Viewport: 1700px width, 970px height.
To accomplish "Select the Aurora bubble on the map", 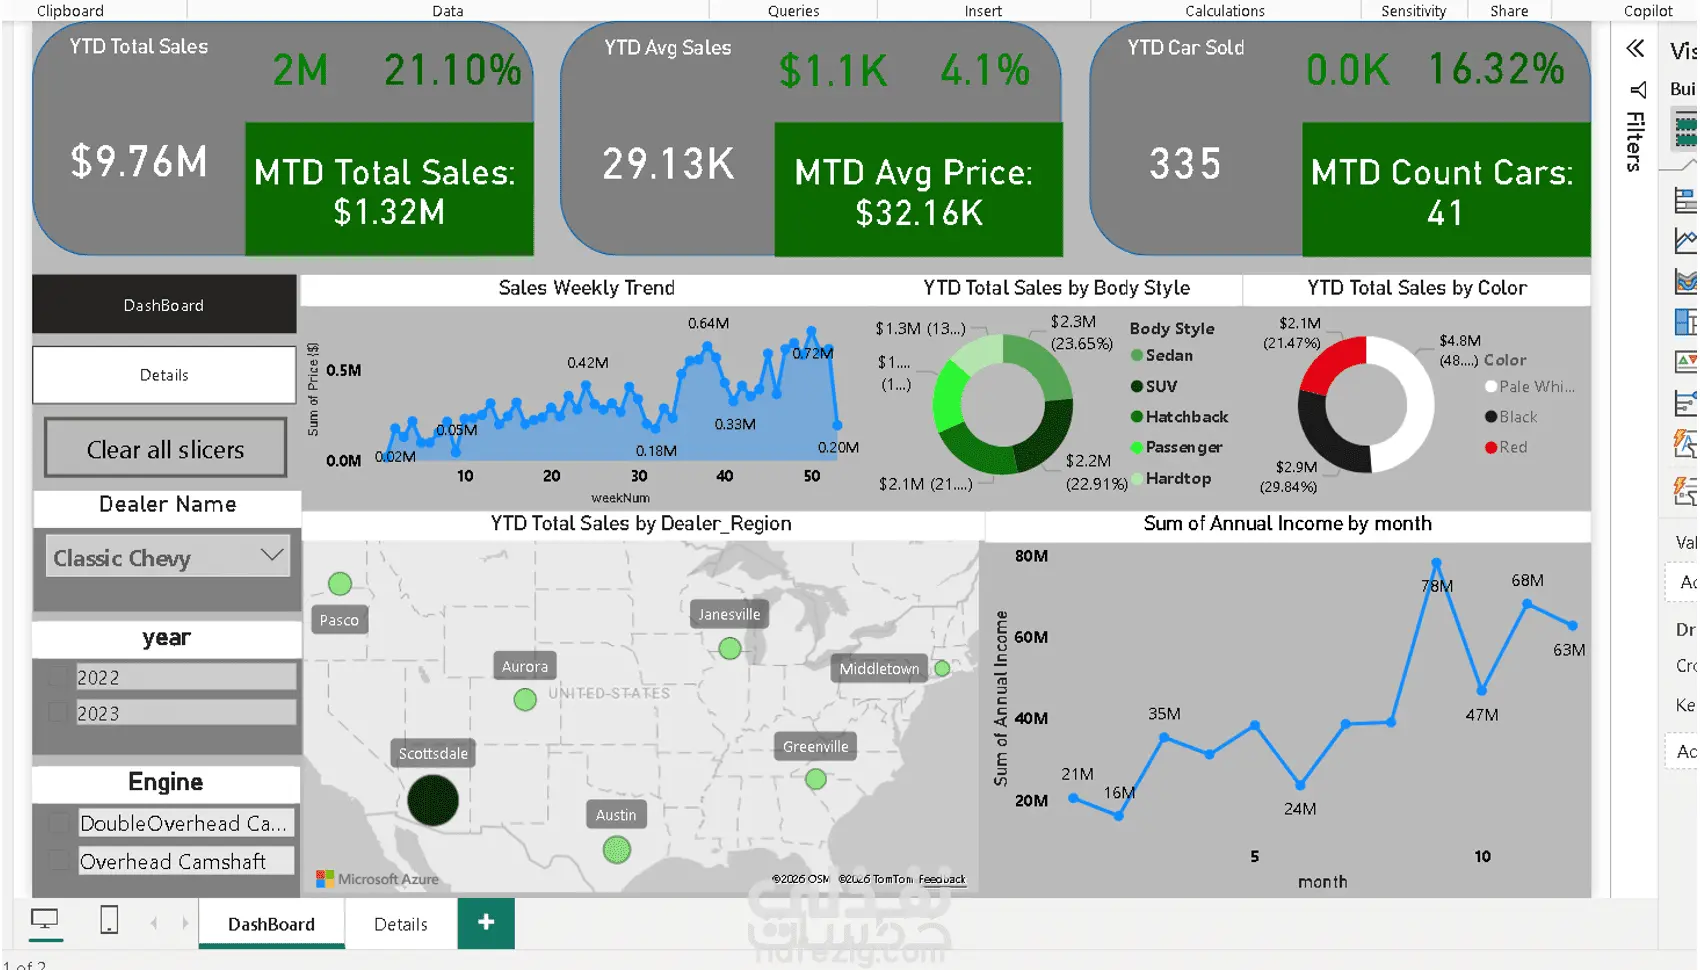I will [525, 700].
